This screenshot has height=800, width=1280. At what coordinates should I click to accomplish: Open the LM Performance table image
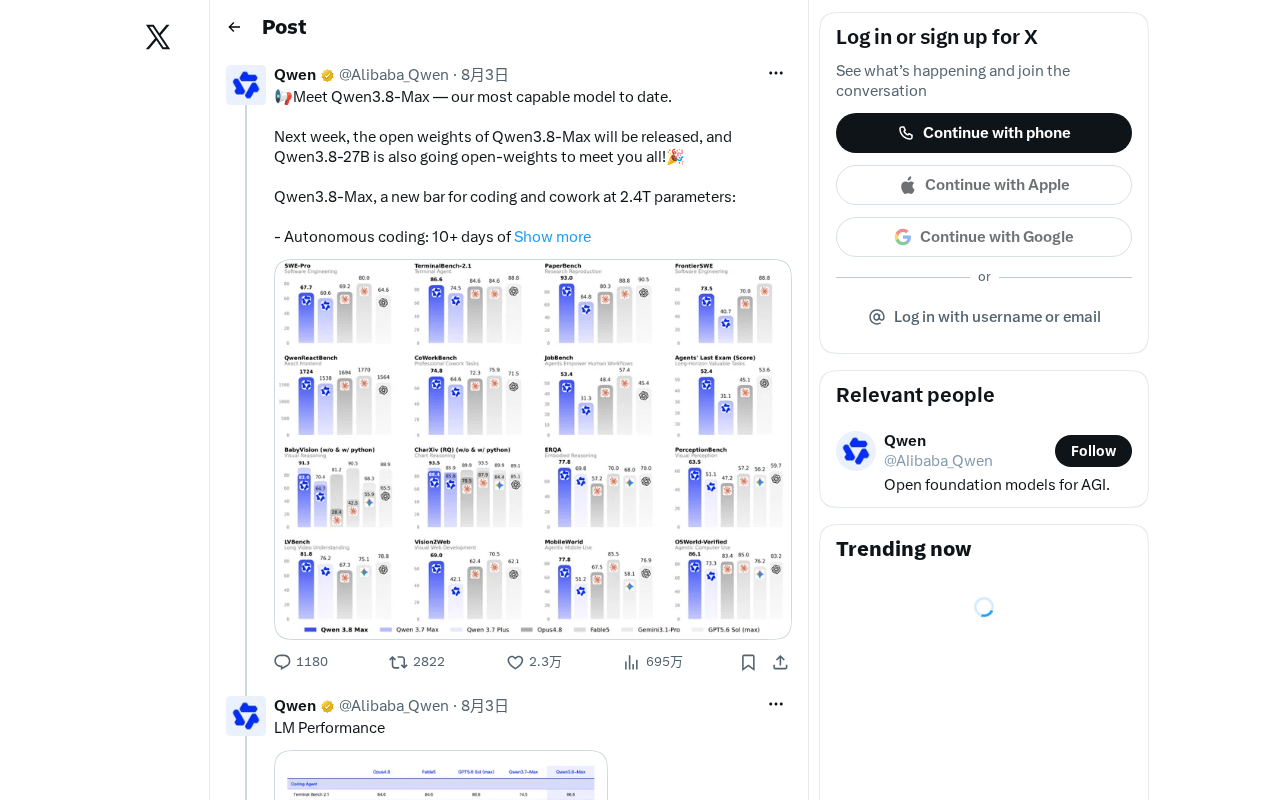tap(441, 775)
